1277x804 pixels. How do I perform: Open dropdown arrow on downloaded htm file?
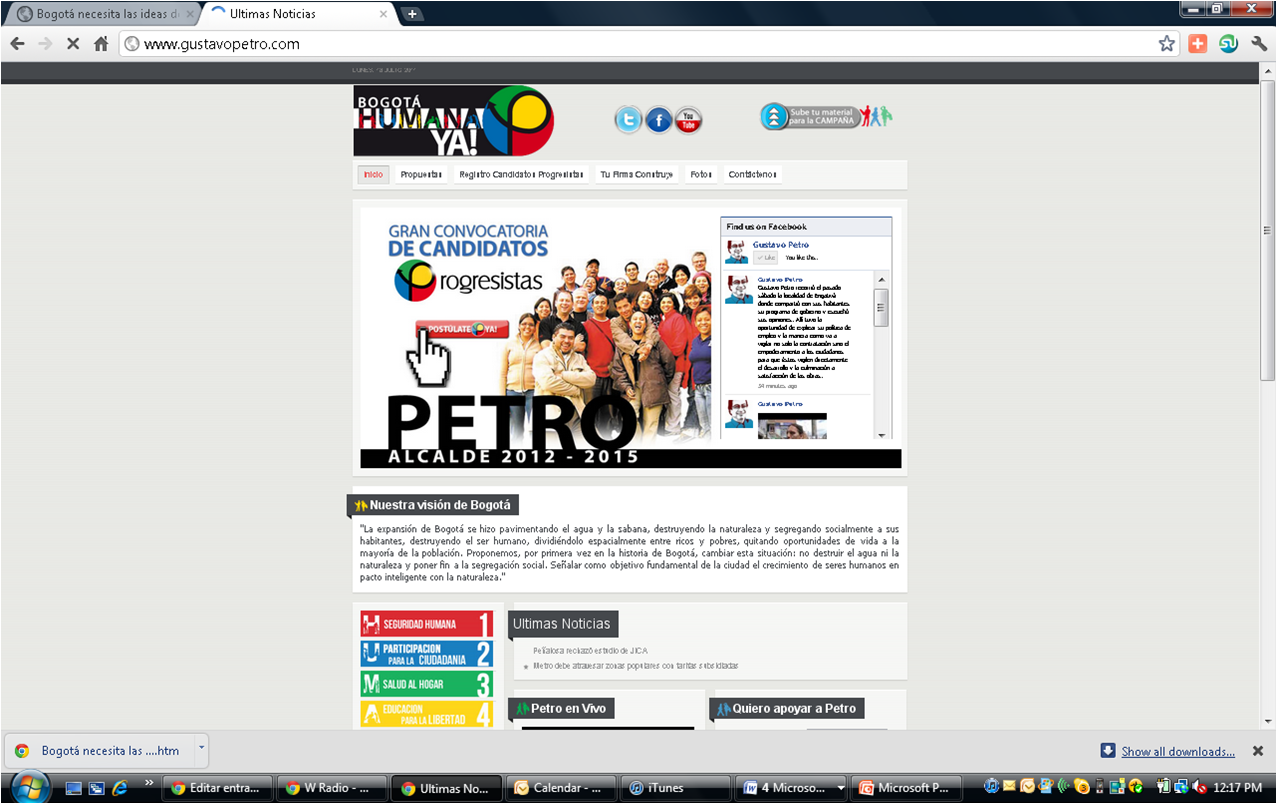coord(201,747)
